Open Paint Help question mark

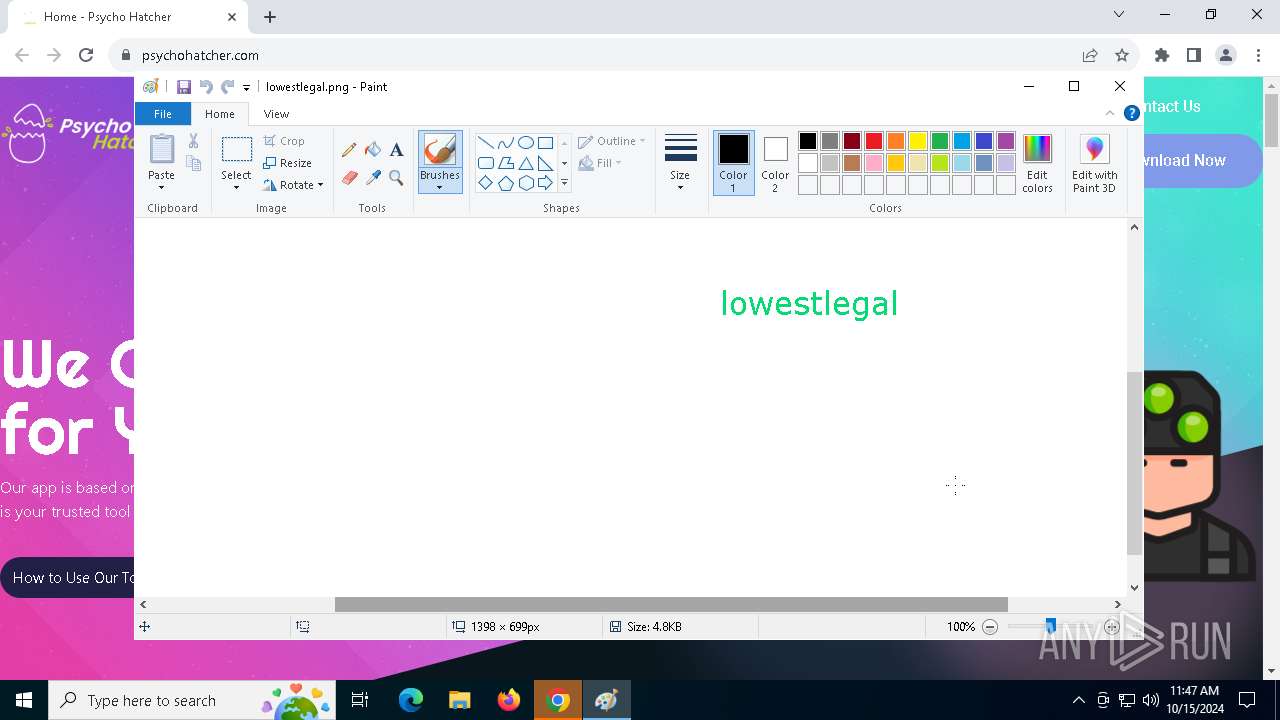[1132, 114]
